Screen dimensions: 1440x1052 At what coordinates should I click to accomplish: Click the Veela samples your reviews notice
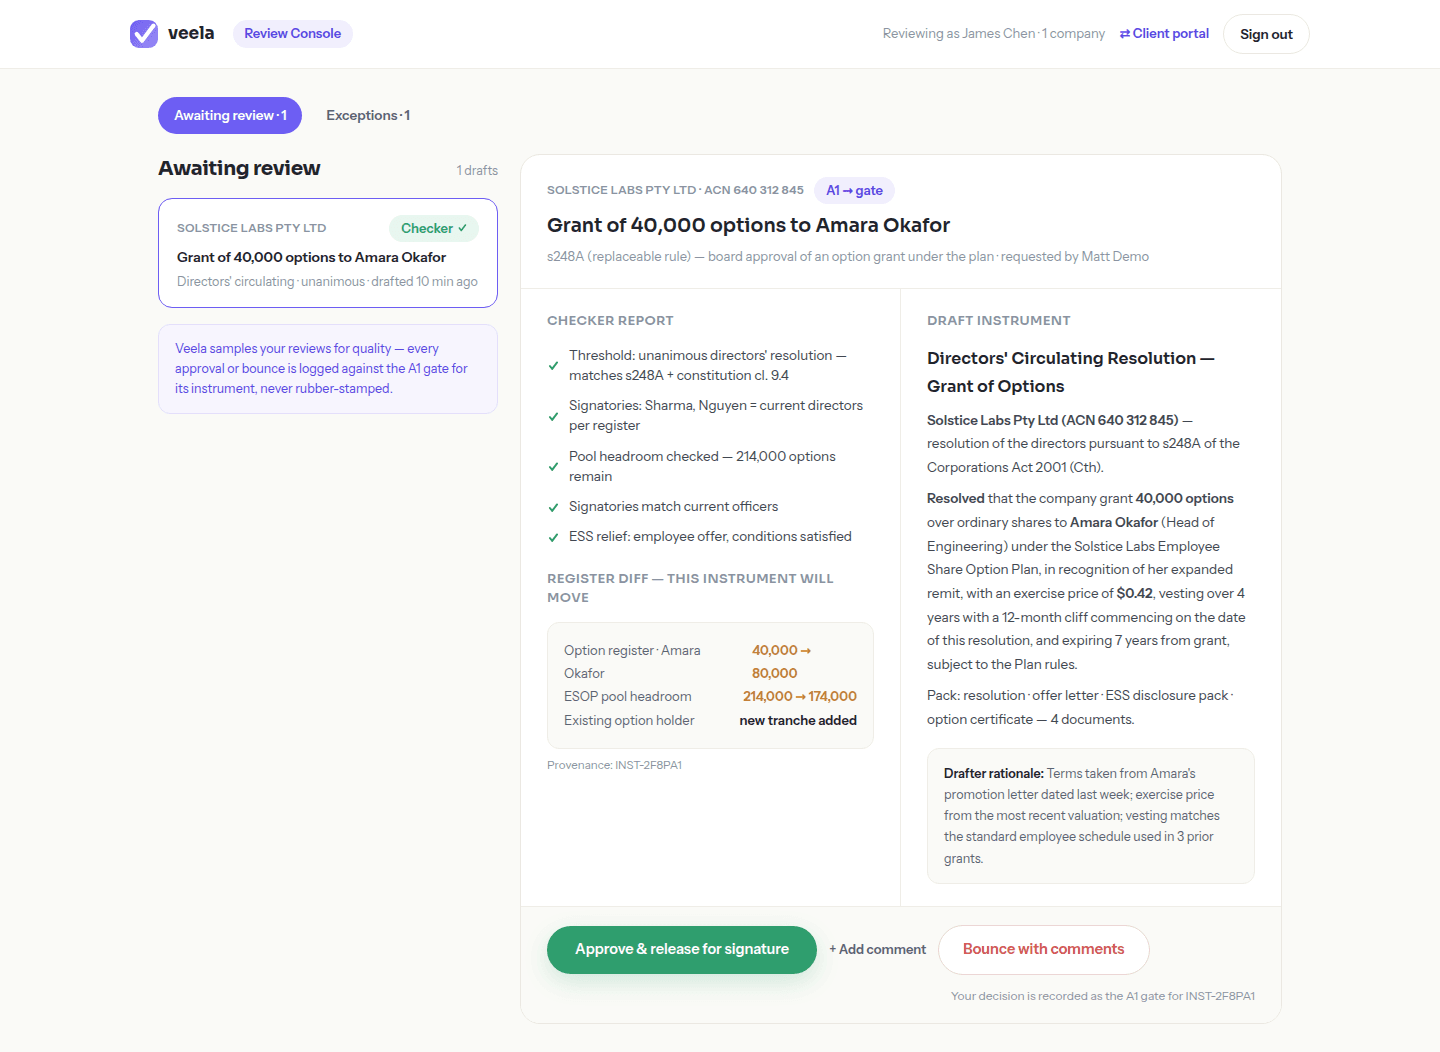click(328, 369)
